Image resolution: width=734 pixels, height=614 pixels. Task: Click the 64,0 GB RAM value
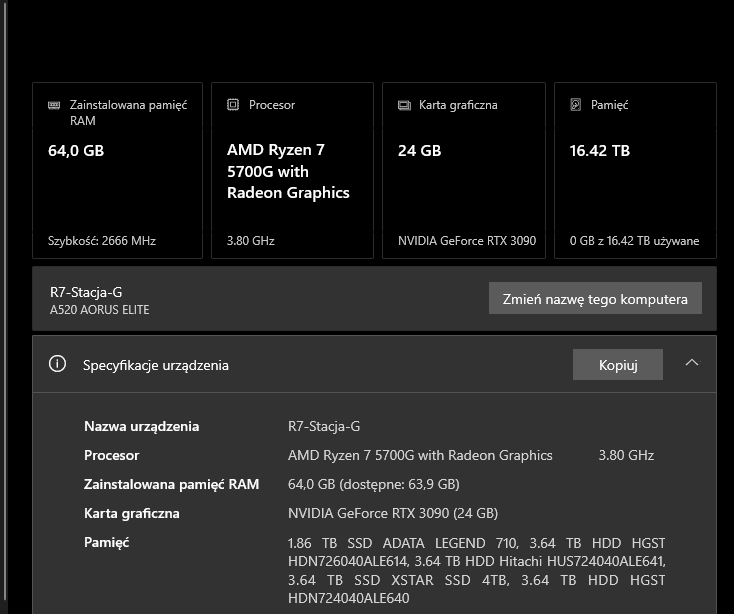point(76,151)
